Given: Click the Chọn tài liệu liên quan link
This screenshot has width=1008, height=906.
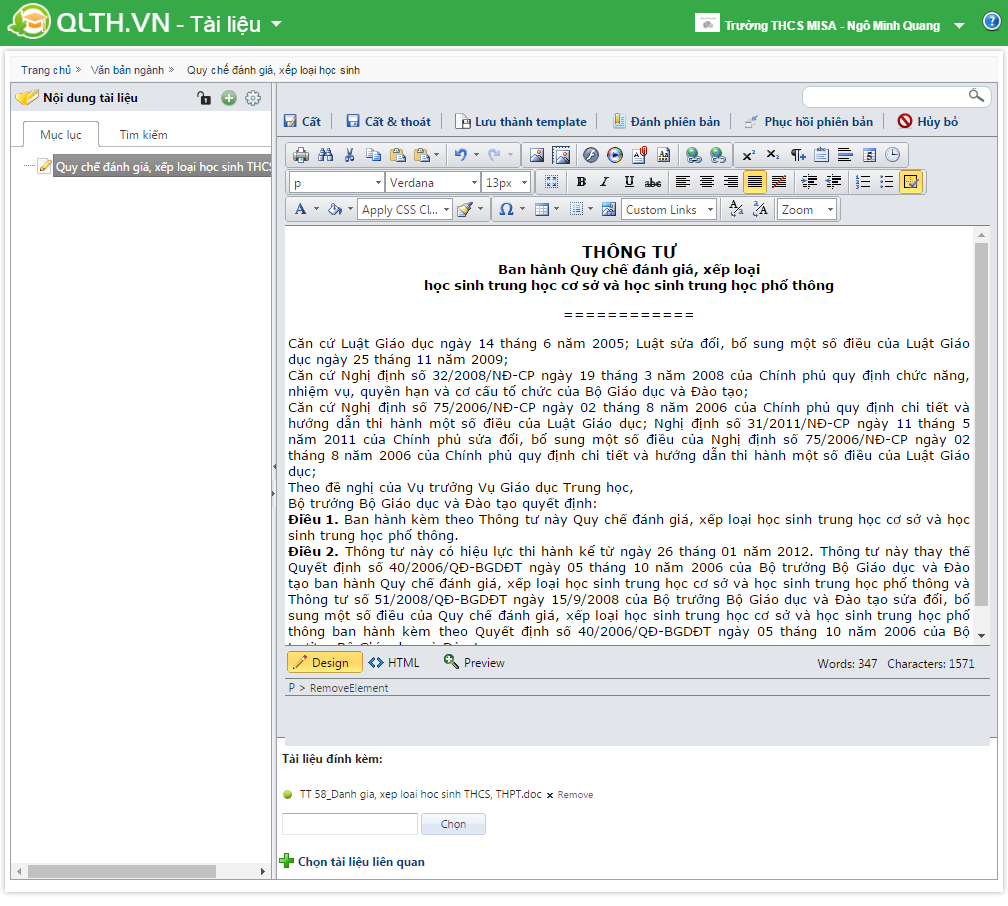Looking at the screenshot, I should pyautogui.click(x=353, y=862).
